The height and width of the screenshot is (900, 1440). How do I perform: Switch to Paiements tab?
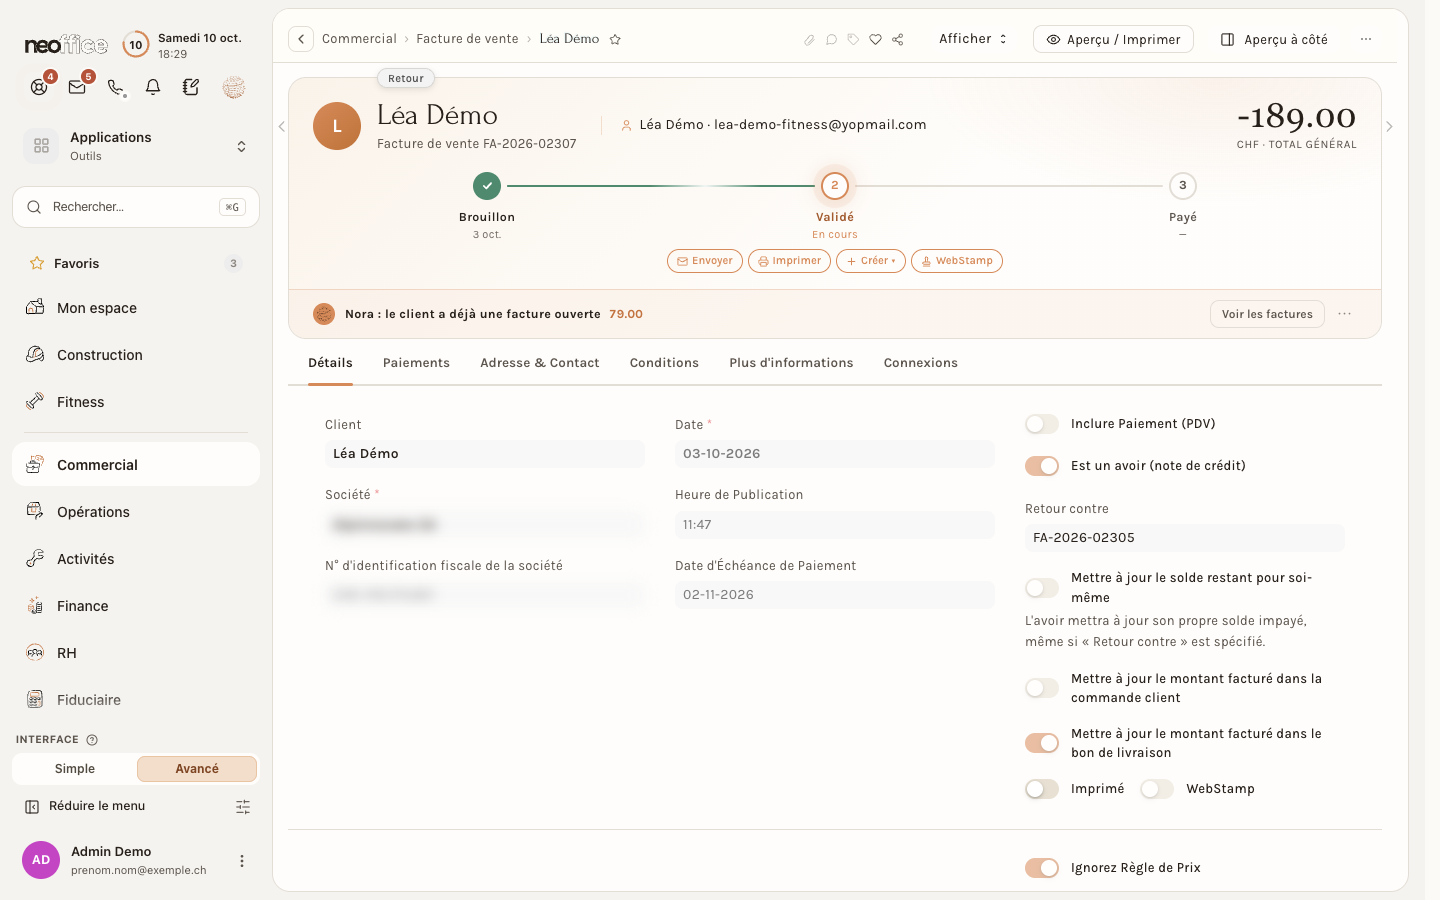(x=416, y=363)
